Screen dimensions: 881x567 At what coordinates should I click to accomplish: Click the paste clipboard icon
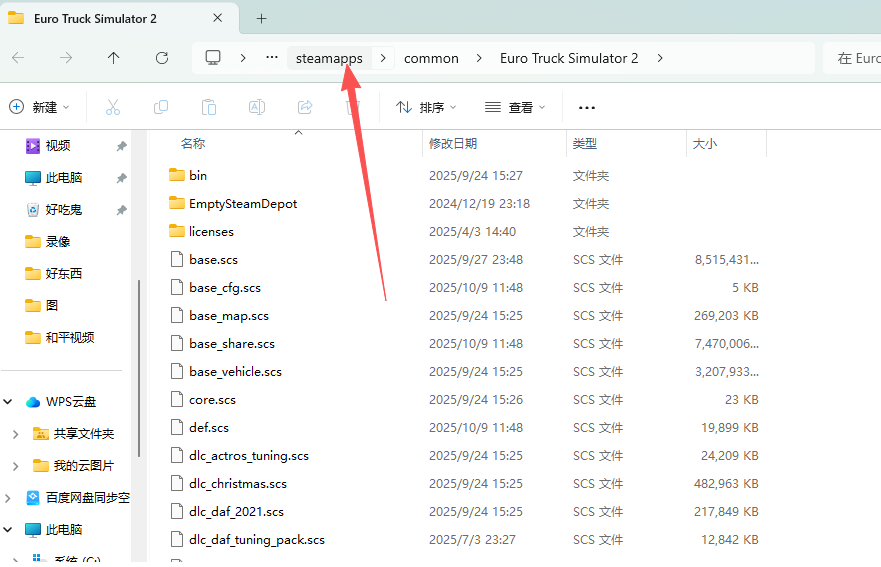[x=209, y=107]
